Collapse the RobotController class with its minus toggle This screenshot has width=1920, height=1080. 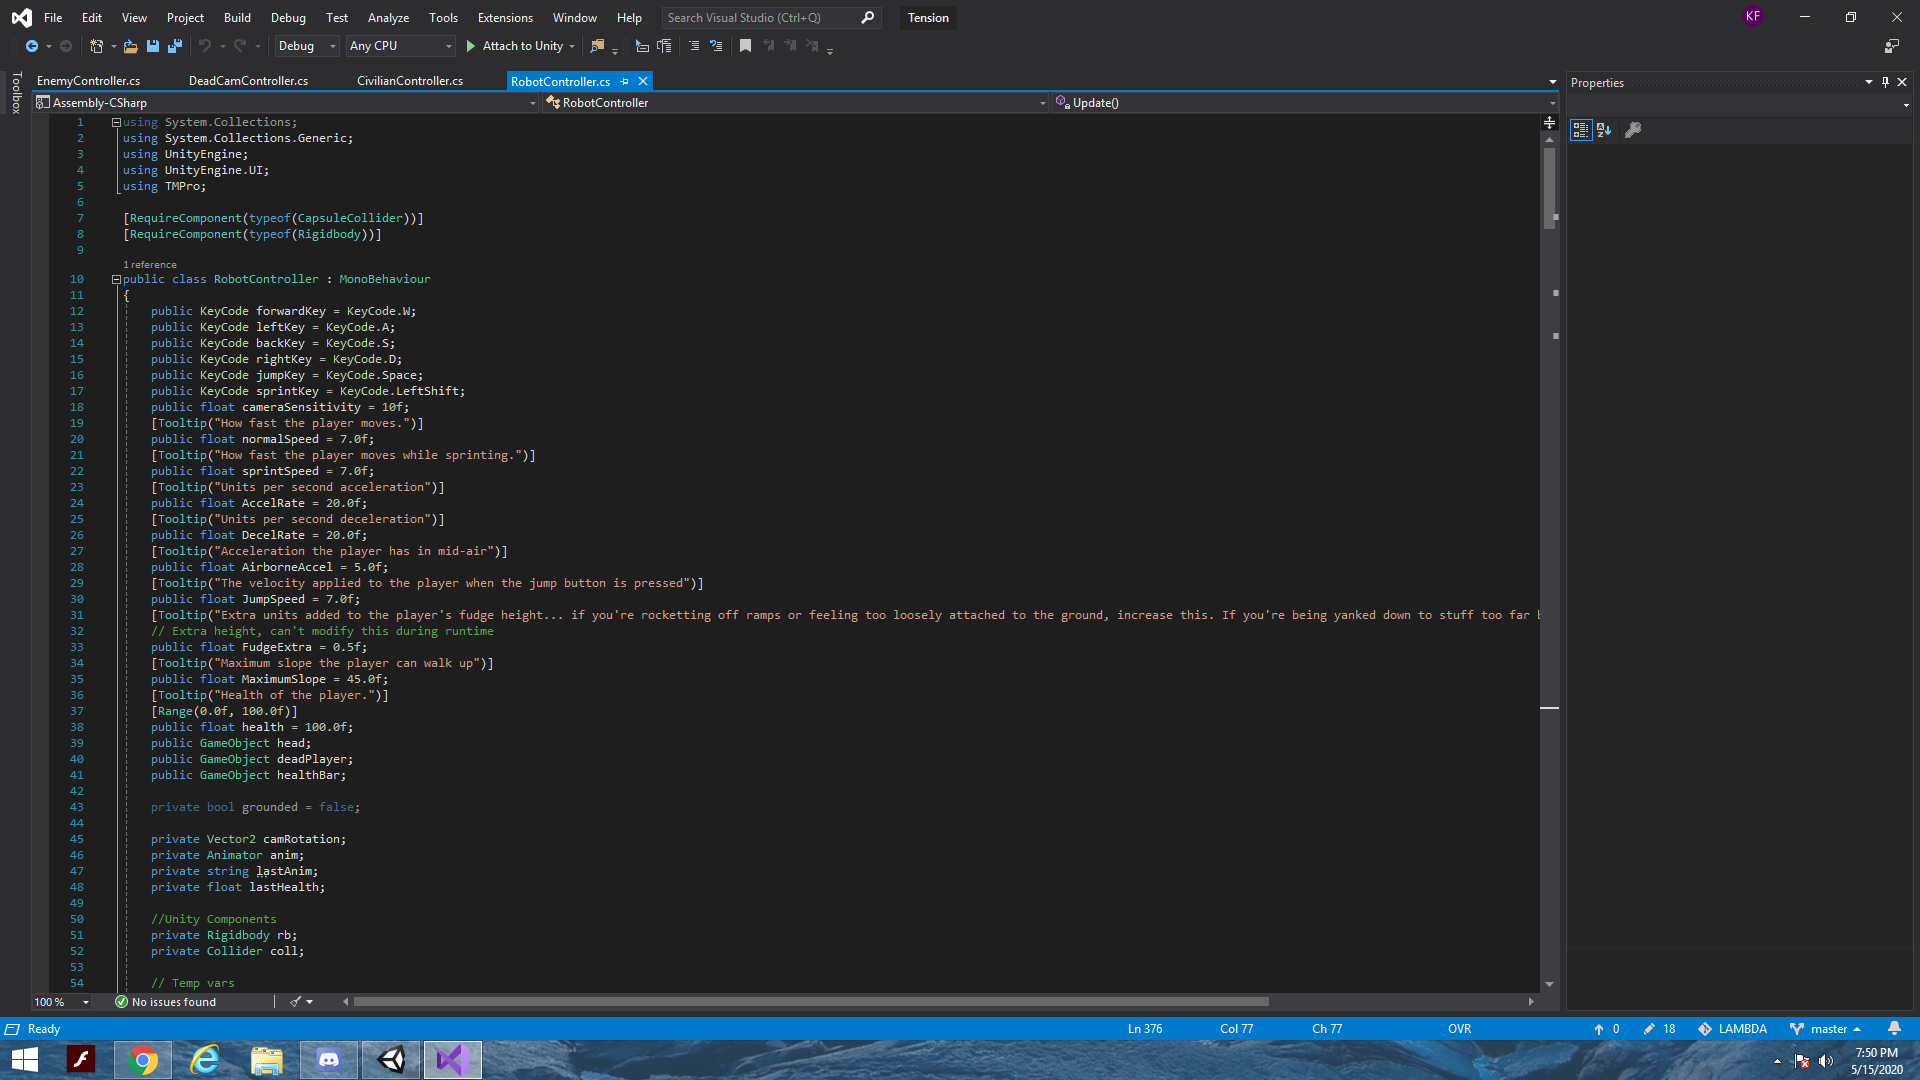point(116,279)
